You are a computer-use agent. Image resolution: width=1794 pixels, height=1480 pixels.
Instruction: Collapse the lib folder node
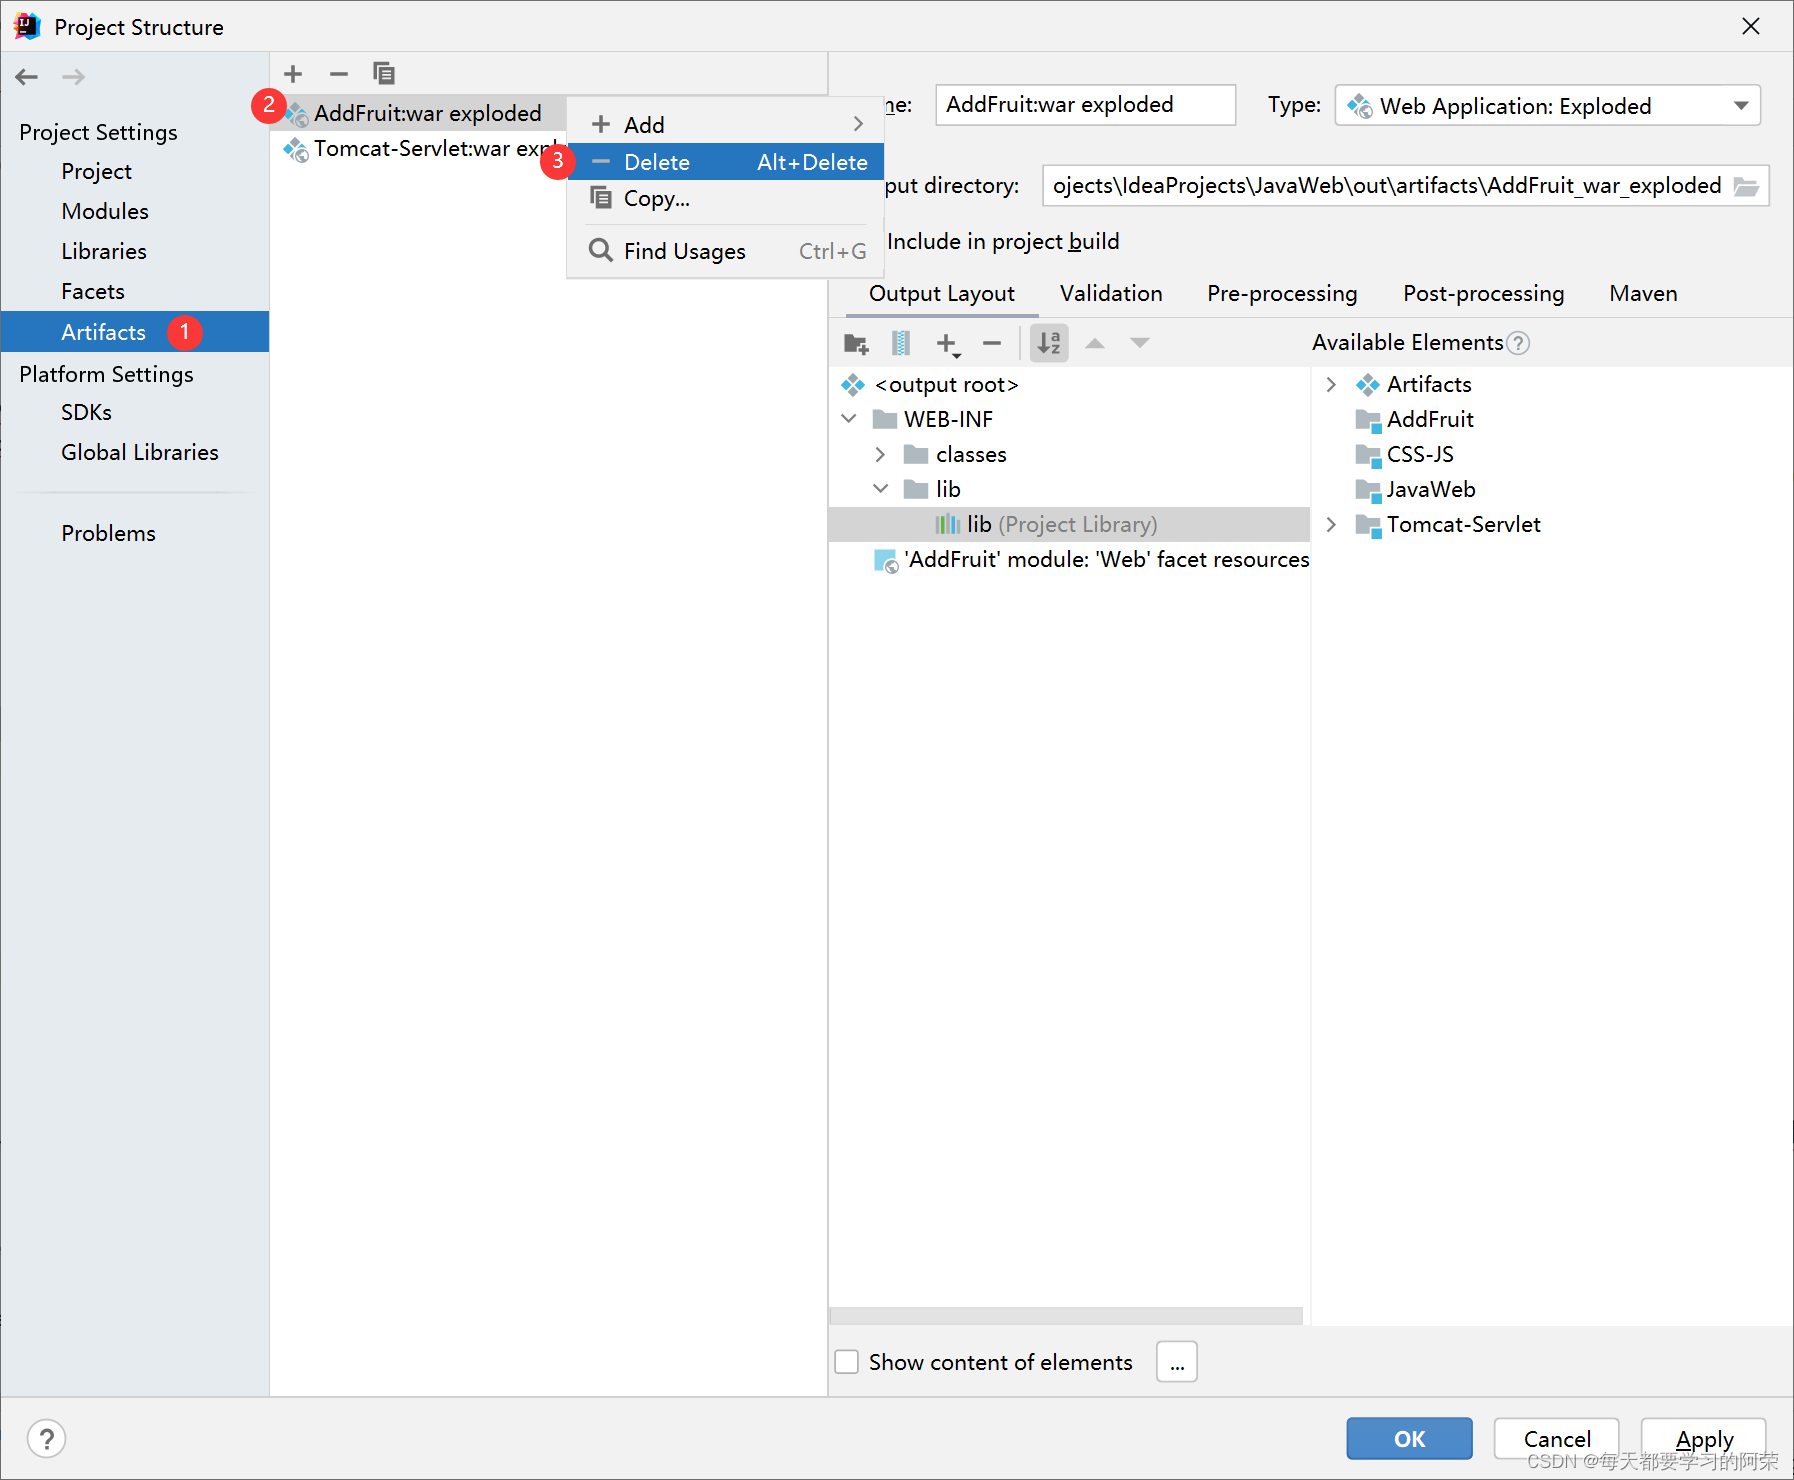pos(880,489)
